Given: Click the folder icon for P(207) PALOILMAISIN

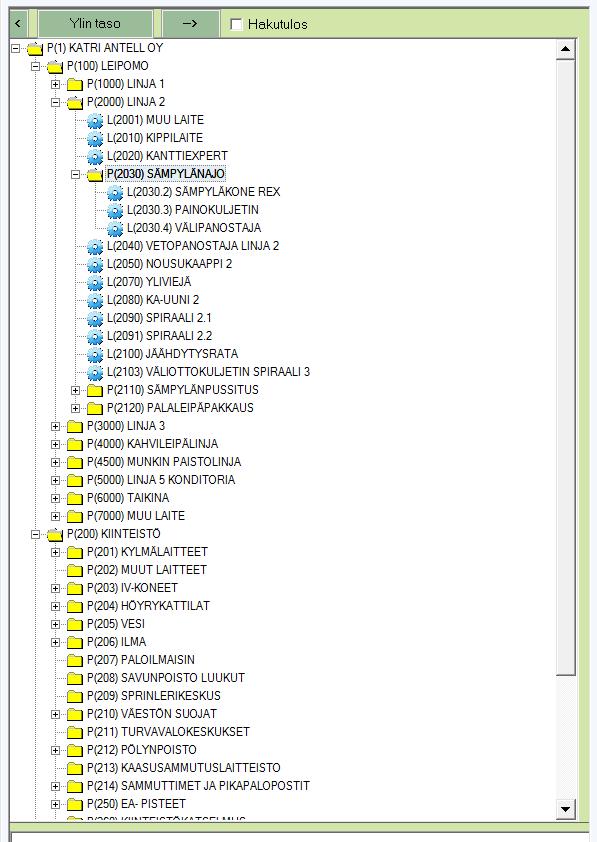Looking at the screenshot, I should [75, 660].
